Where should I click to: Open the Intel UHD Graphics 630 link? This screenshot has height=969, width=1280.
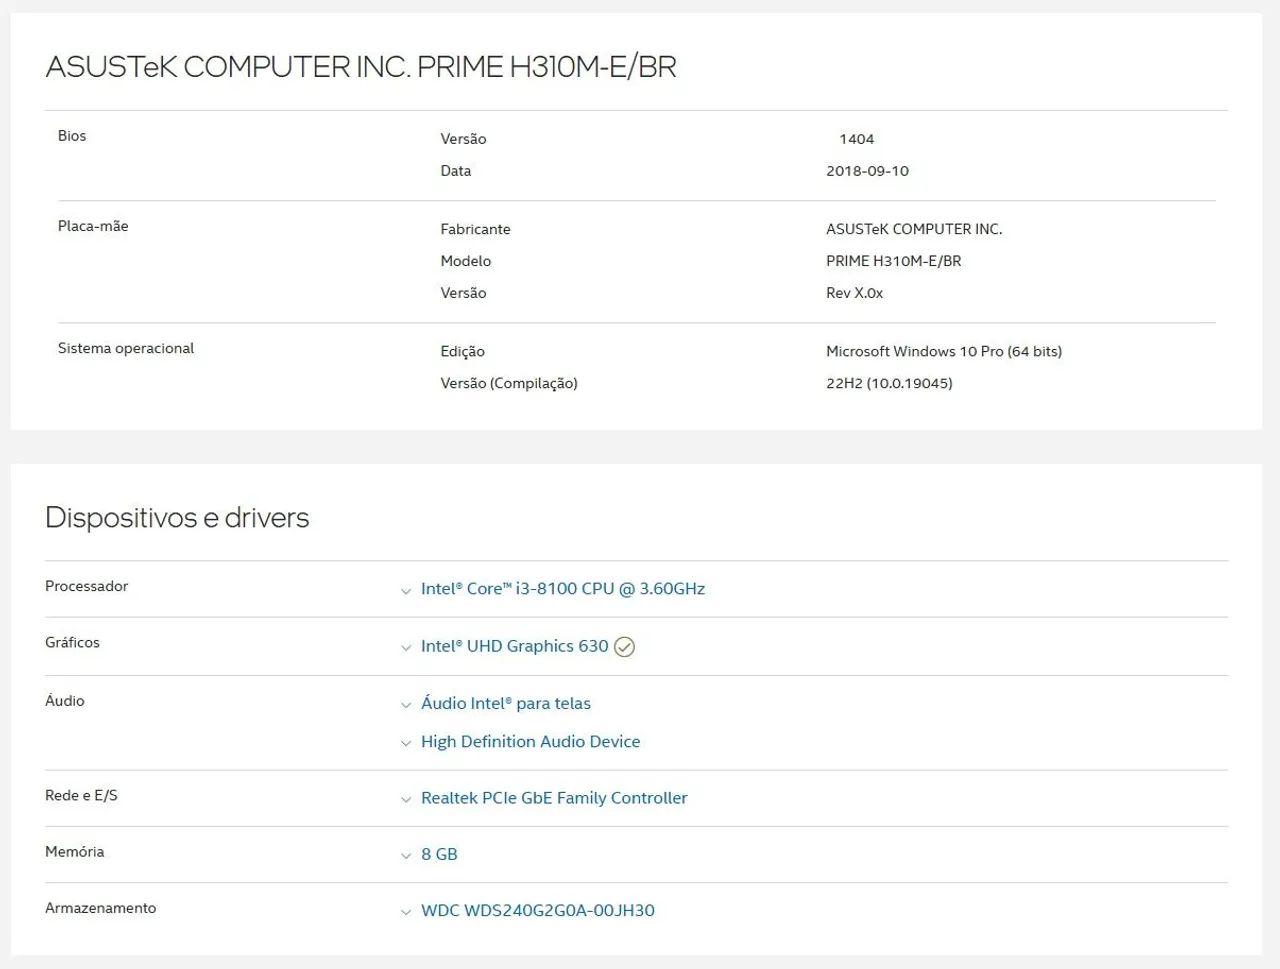pos(514,646)
